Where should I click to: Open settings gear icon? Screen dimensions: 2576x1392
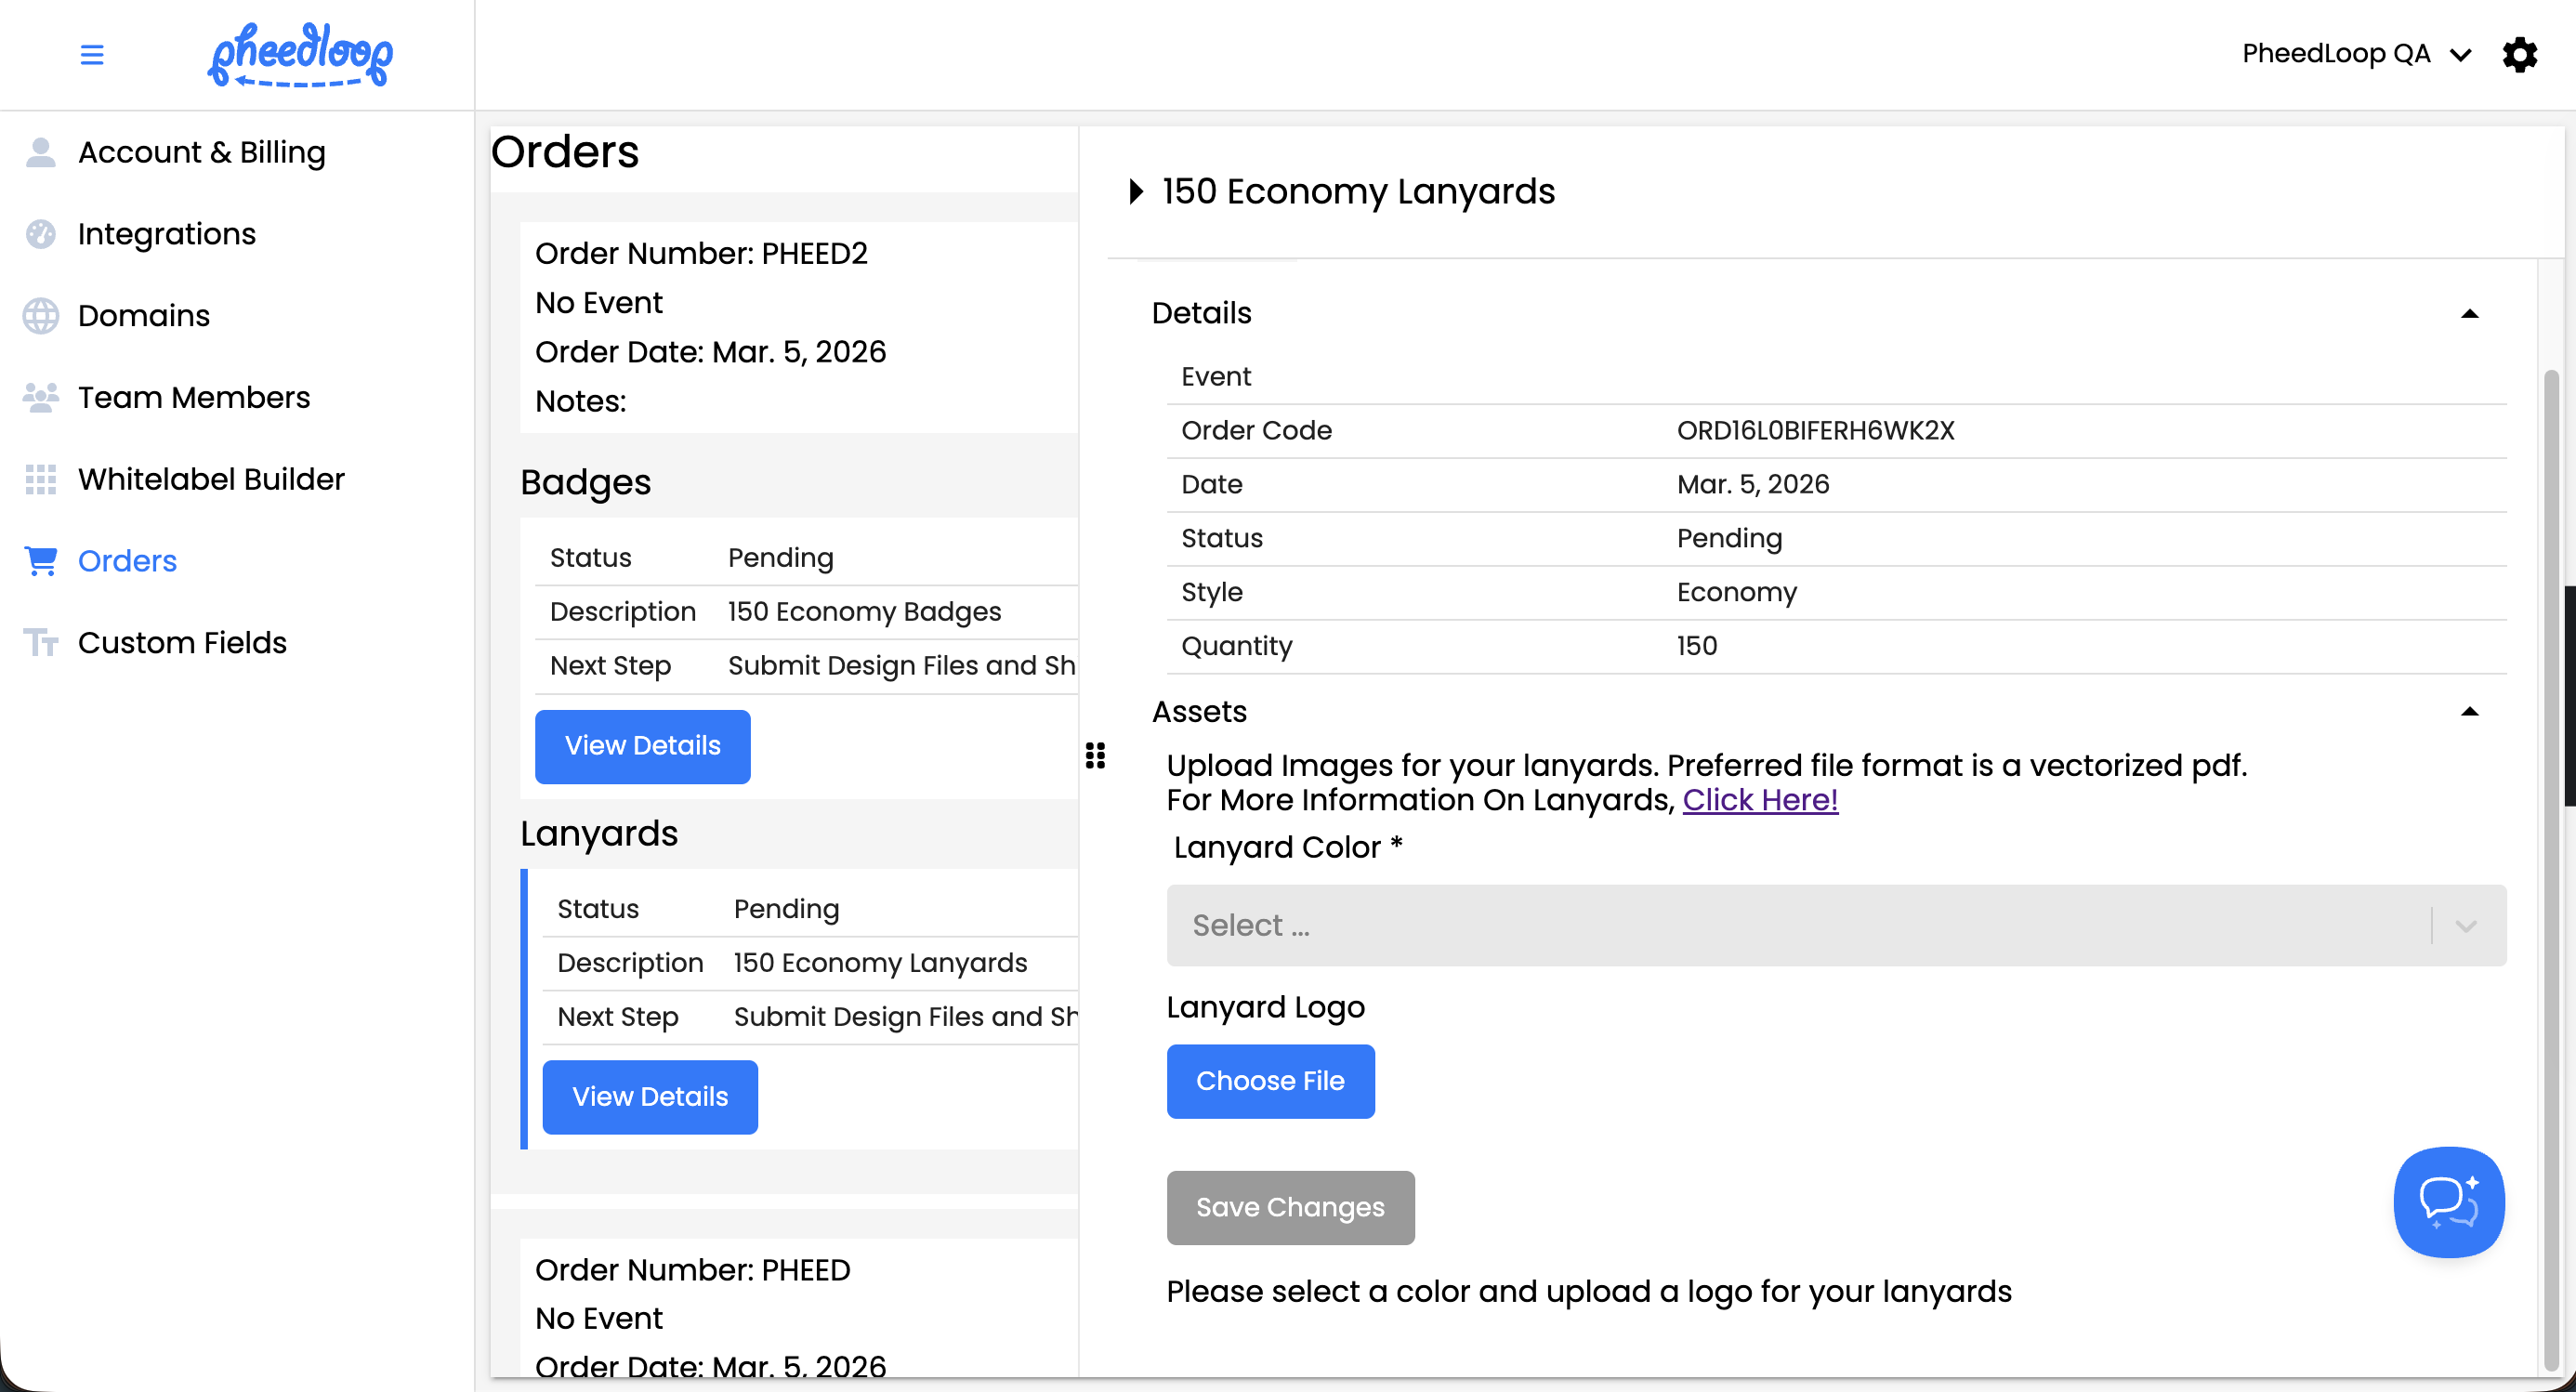(x=2519, y=54)
